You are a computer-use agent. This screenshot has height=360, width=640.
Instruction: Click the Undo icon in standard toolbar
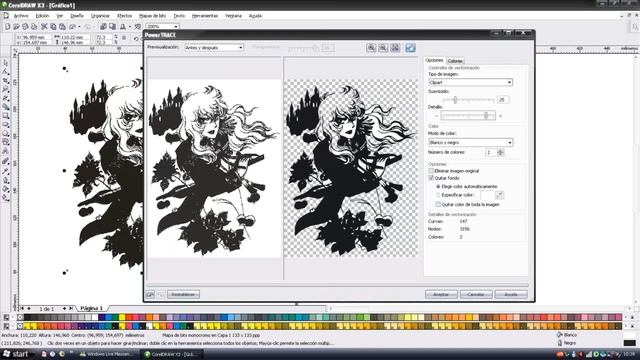coord(72,27)
